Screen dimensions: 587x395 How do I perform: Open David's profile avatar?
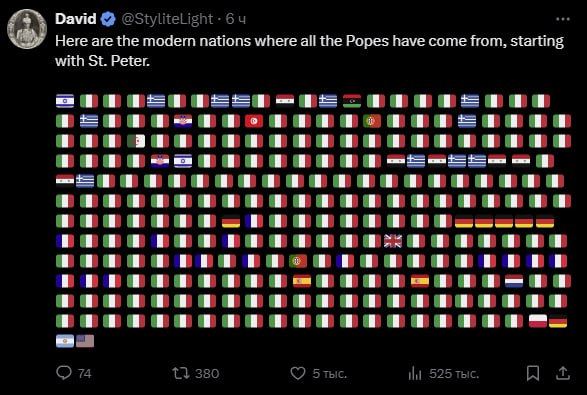[27, 29]
